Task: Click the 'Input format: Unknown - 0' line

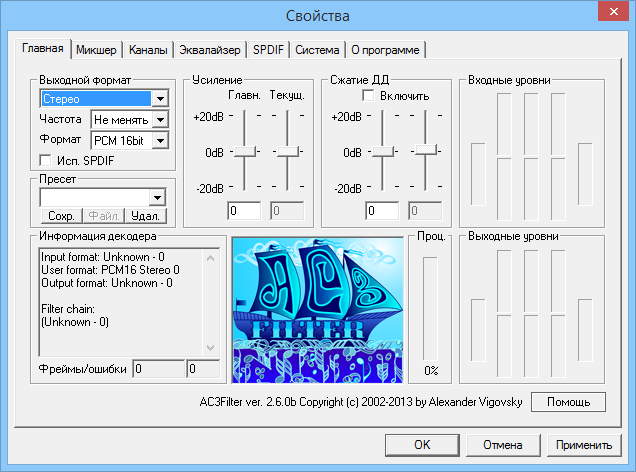Action: pyautogui.click(x=103, y=257)
